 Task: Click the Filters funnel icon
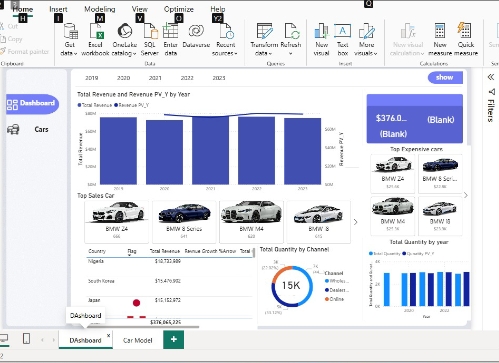coord(491,92)
